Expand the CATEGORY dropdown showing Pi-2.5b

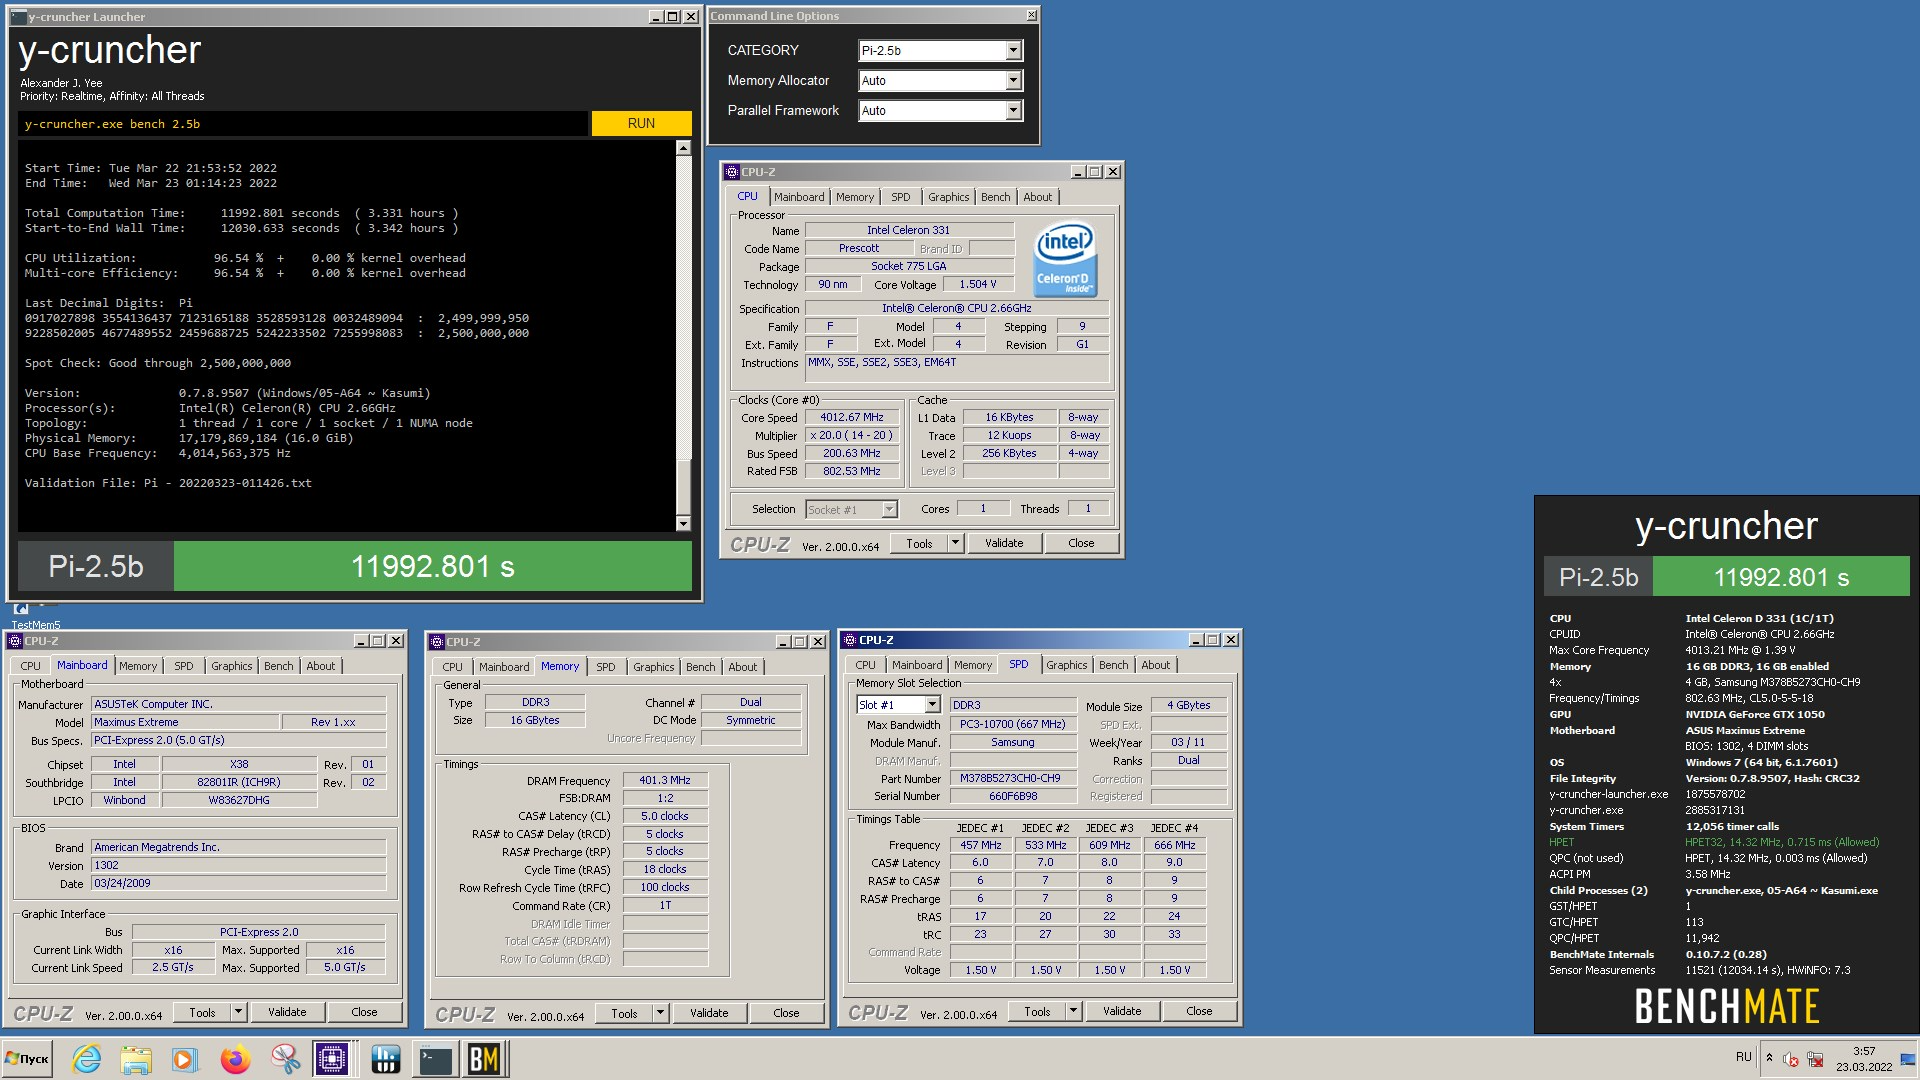tap(1013, 50)
